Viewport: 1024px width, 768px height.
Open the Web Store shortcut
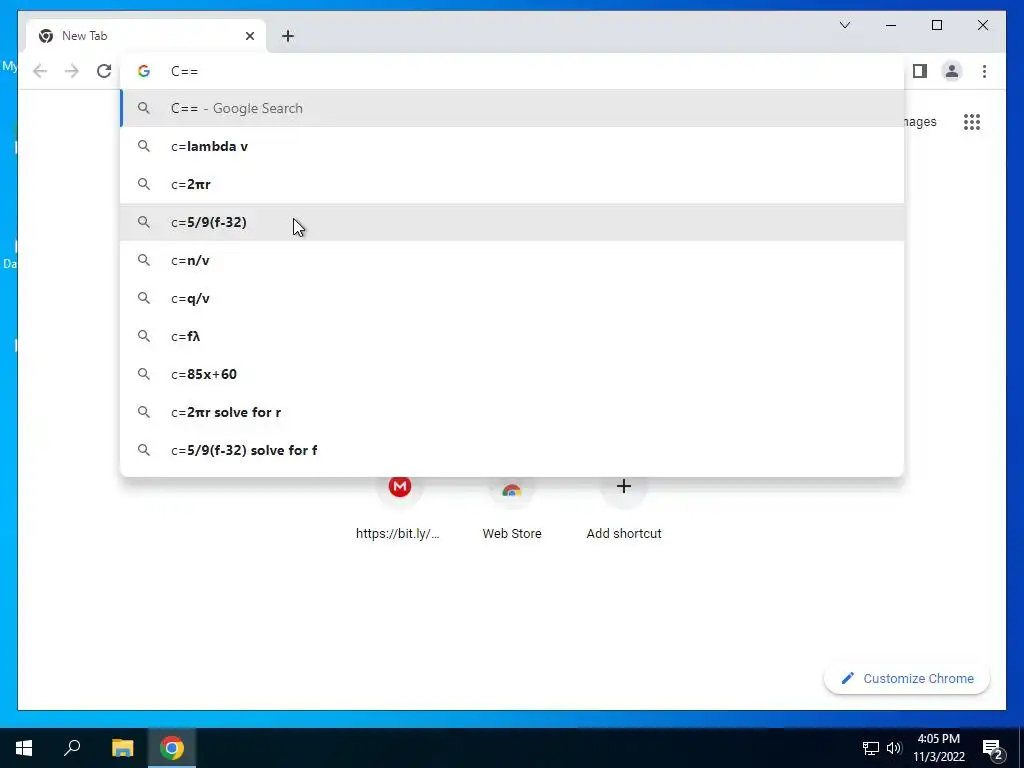[x=511, y=507]
